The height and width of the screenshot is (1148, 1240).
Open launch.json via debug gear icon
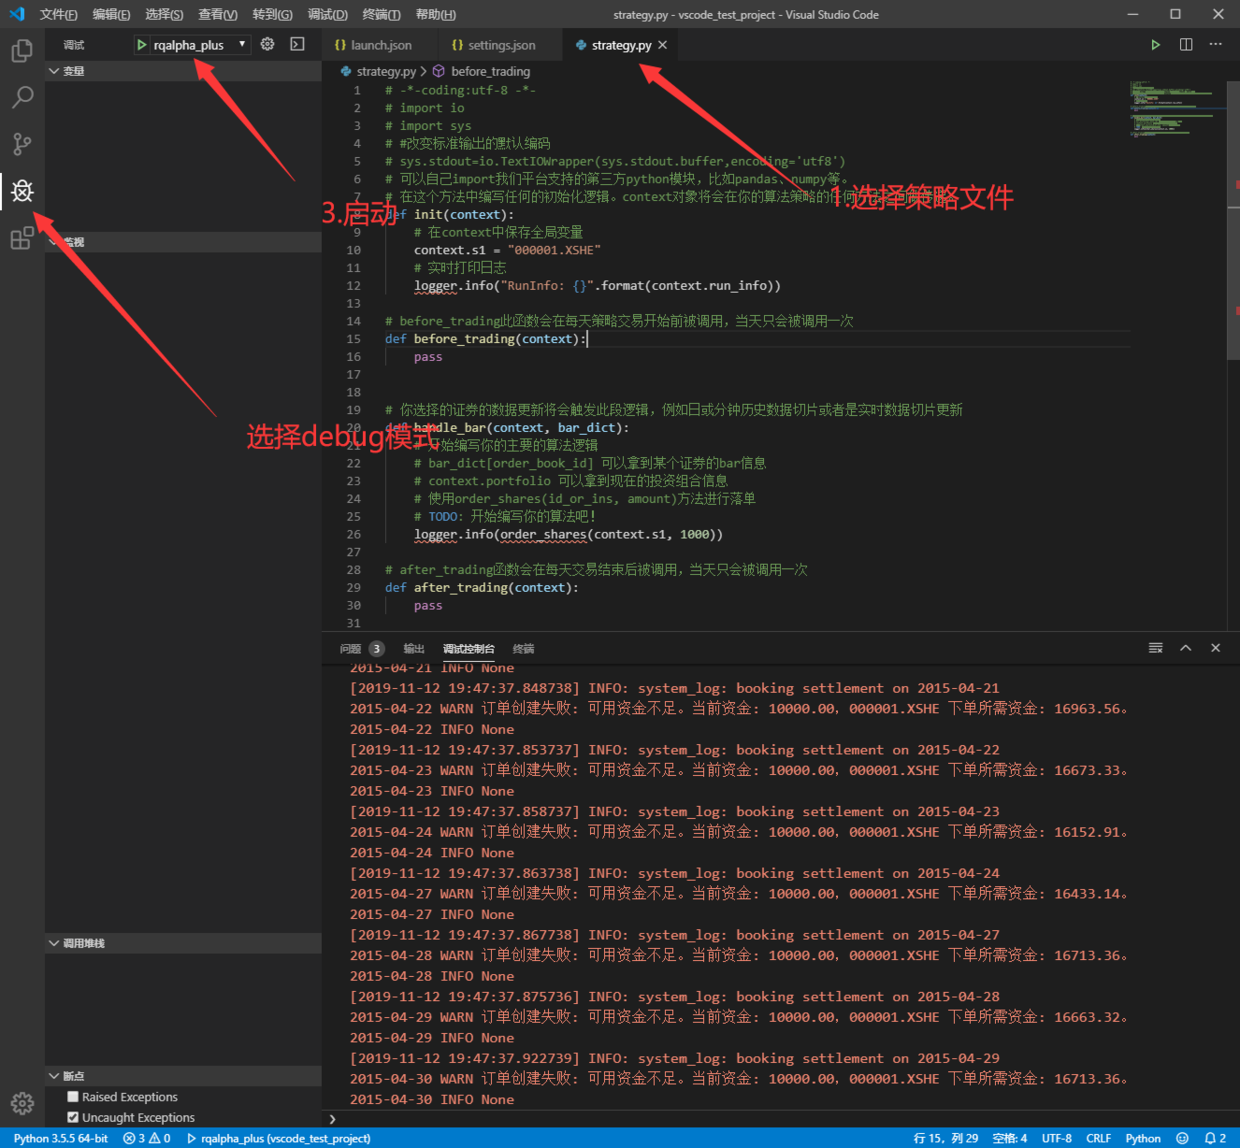(x=267, y=44)
